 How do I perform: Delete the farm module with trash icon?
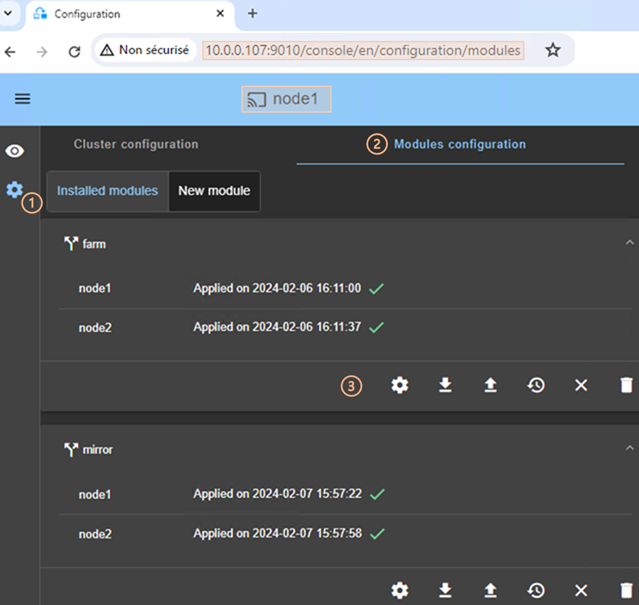coord(626,385)
